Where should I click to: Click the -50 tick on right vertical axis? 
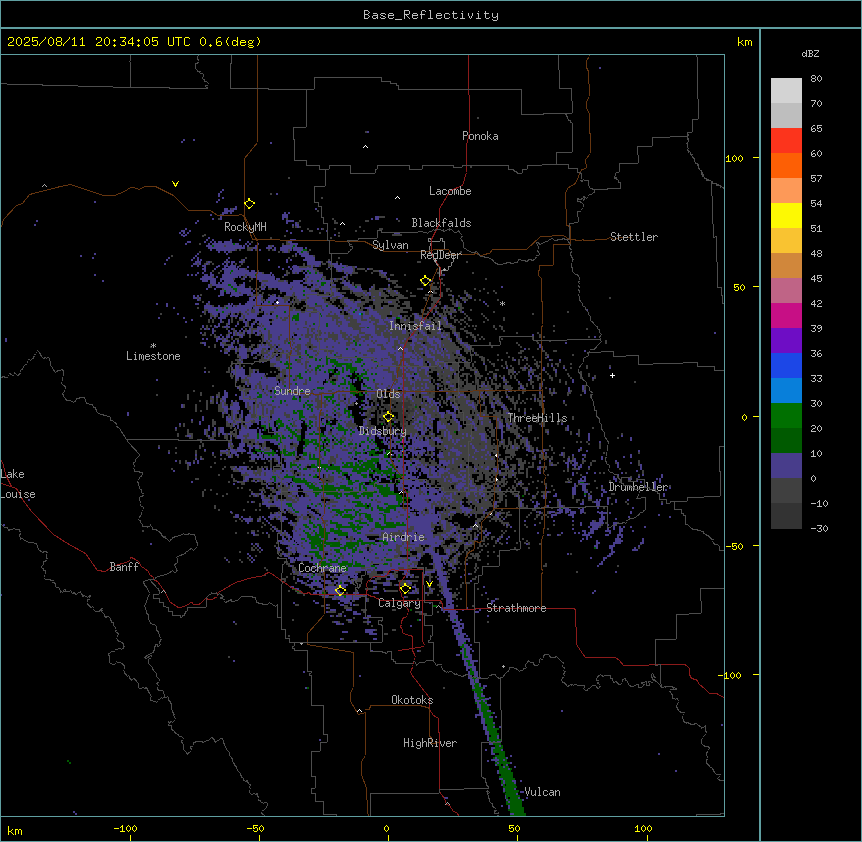(x=734, y=546)
